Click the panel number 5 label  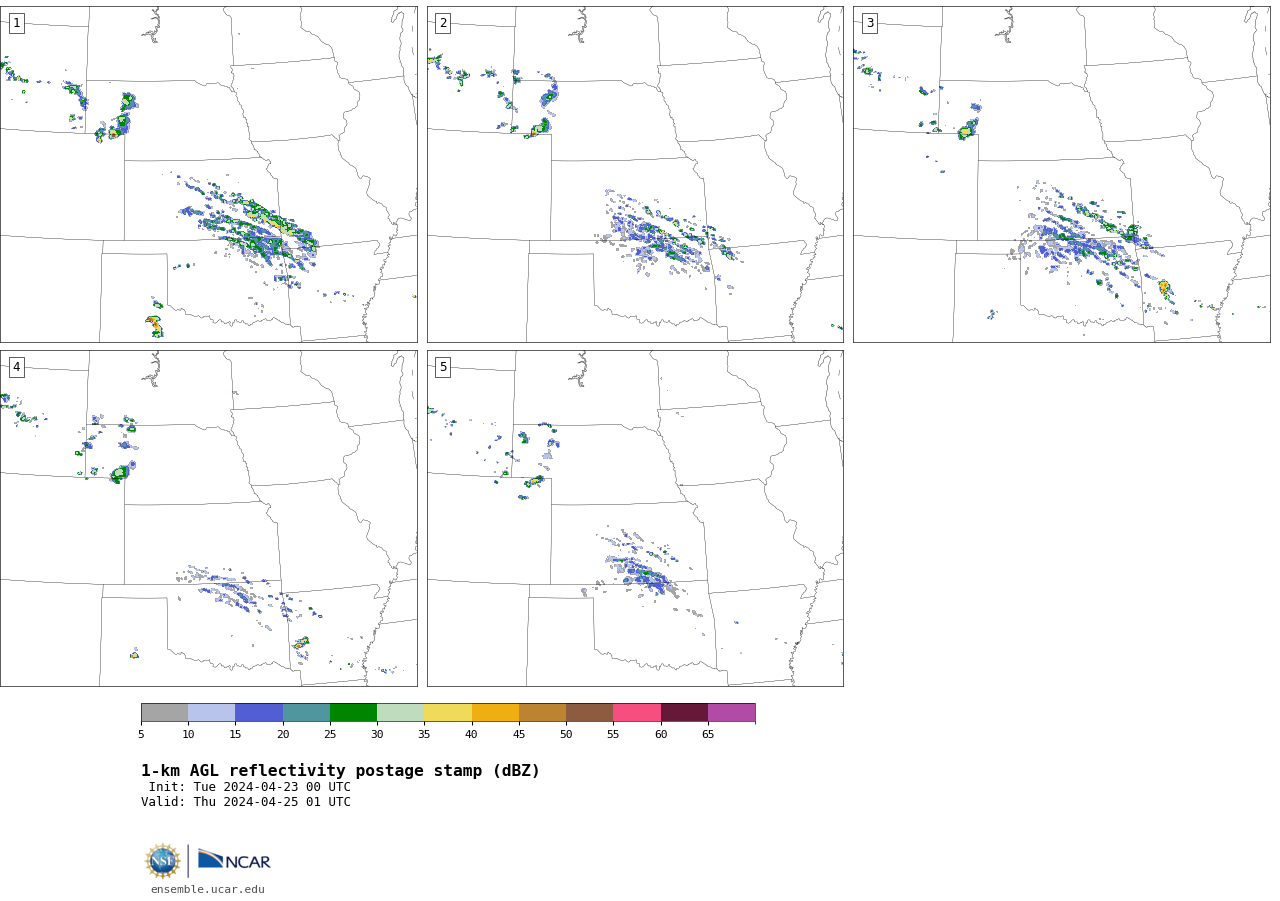pyautogui.click(x=443, y=367)
